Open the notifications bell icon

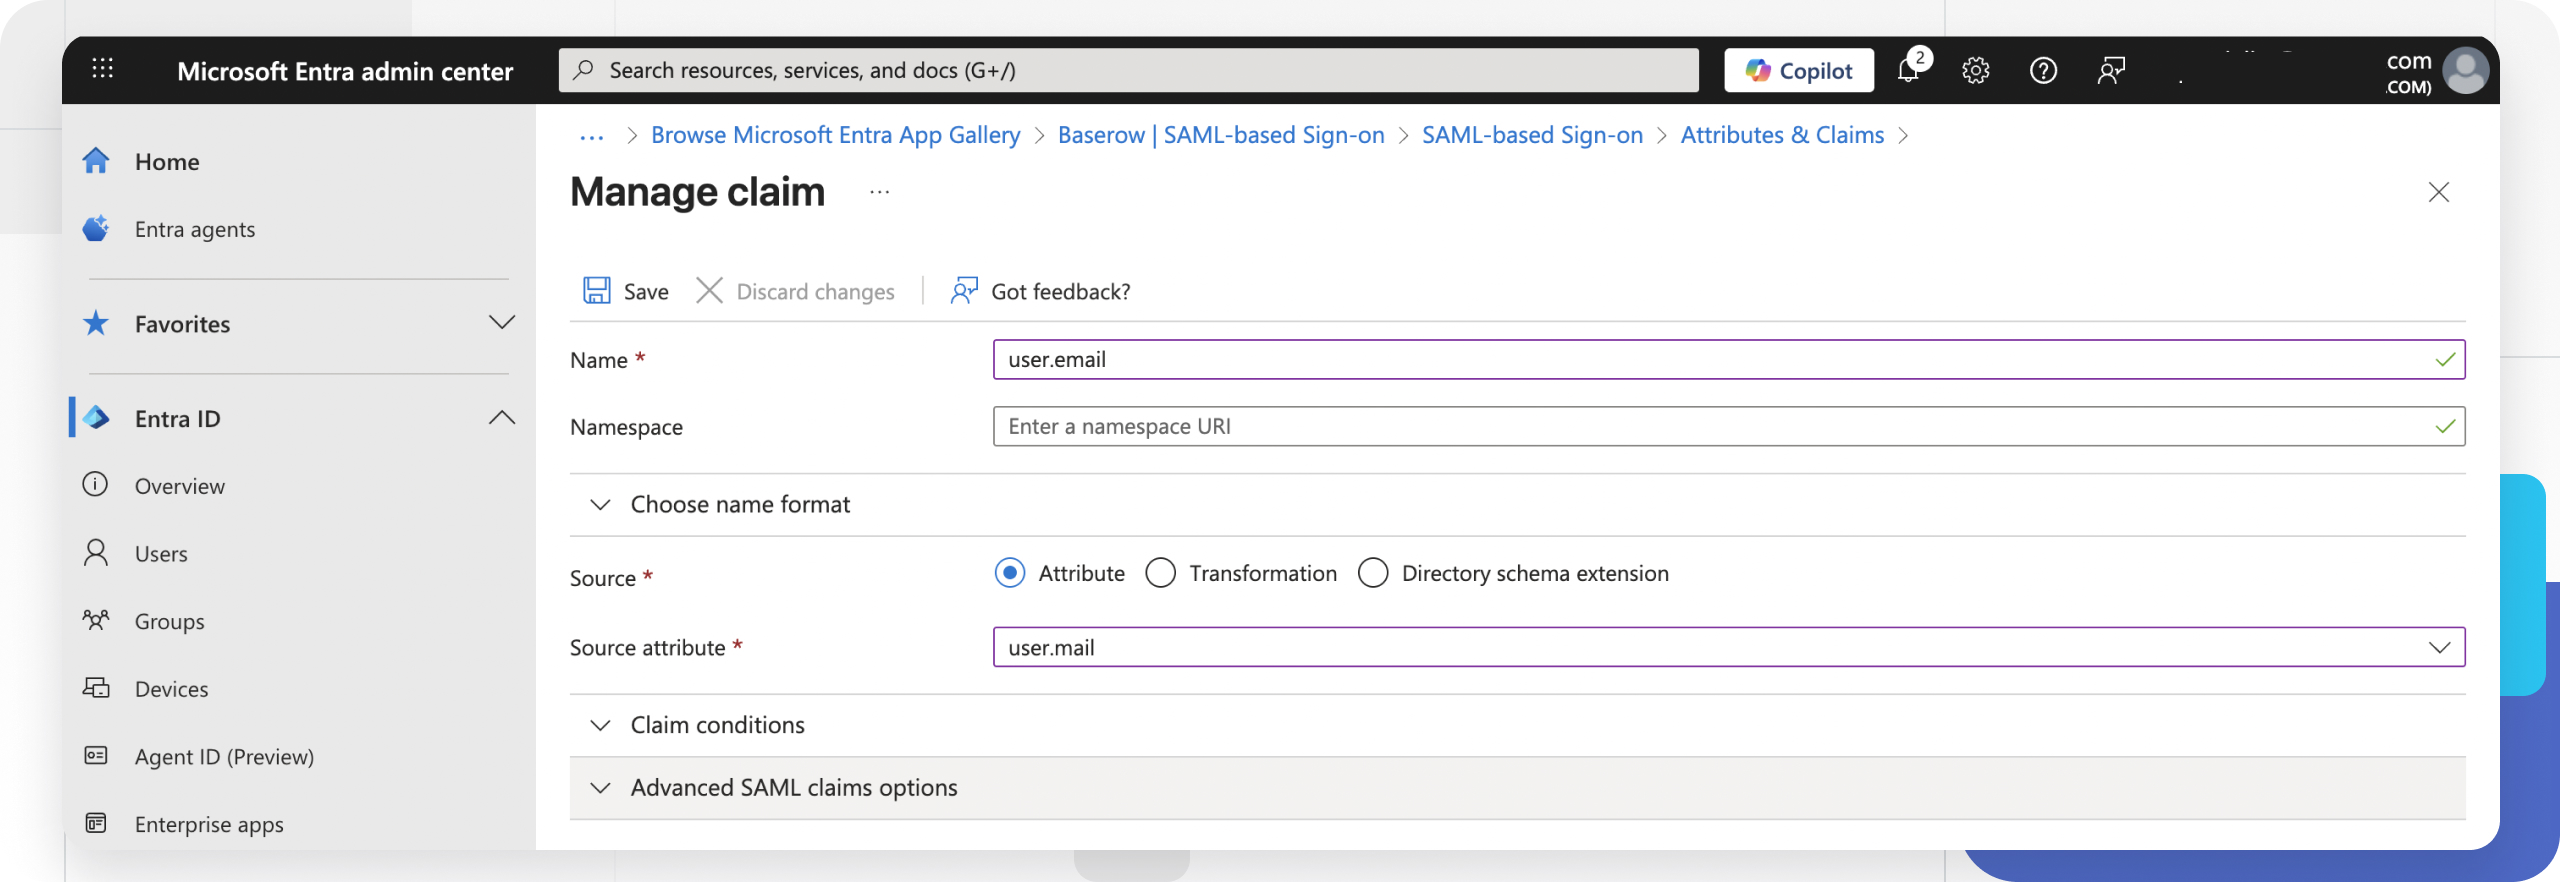(x=1908, y=70)
